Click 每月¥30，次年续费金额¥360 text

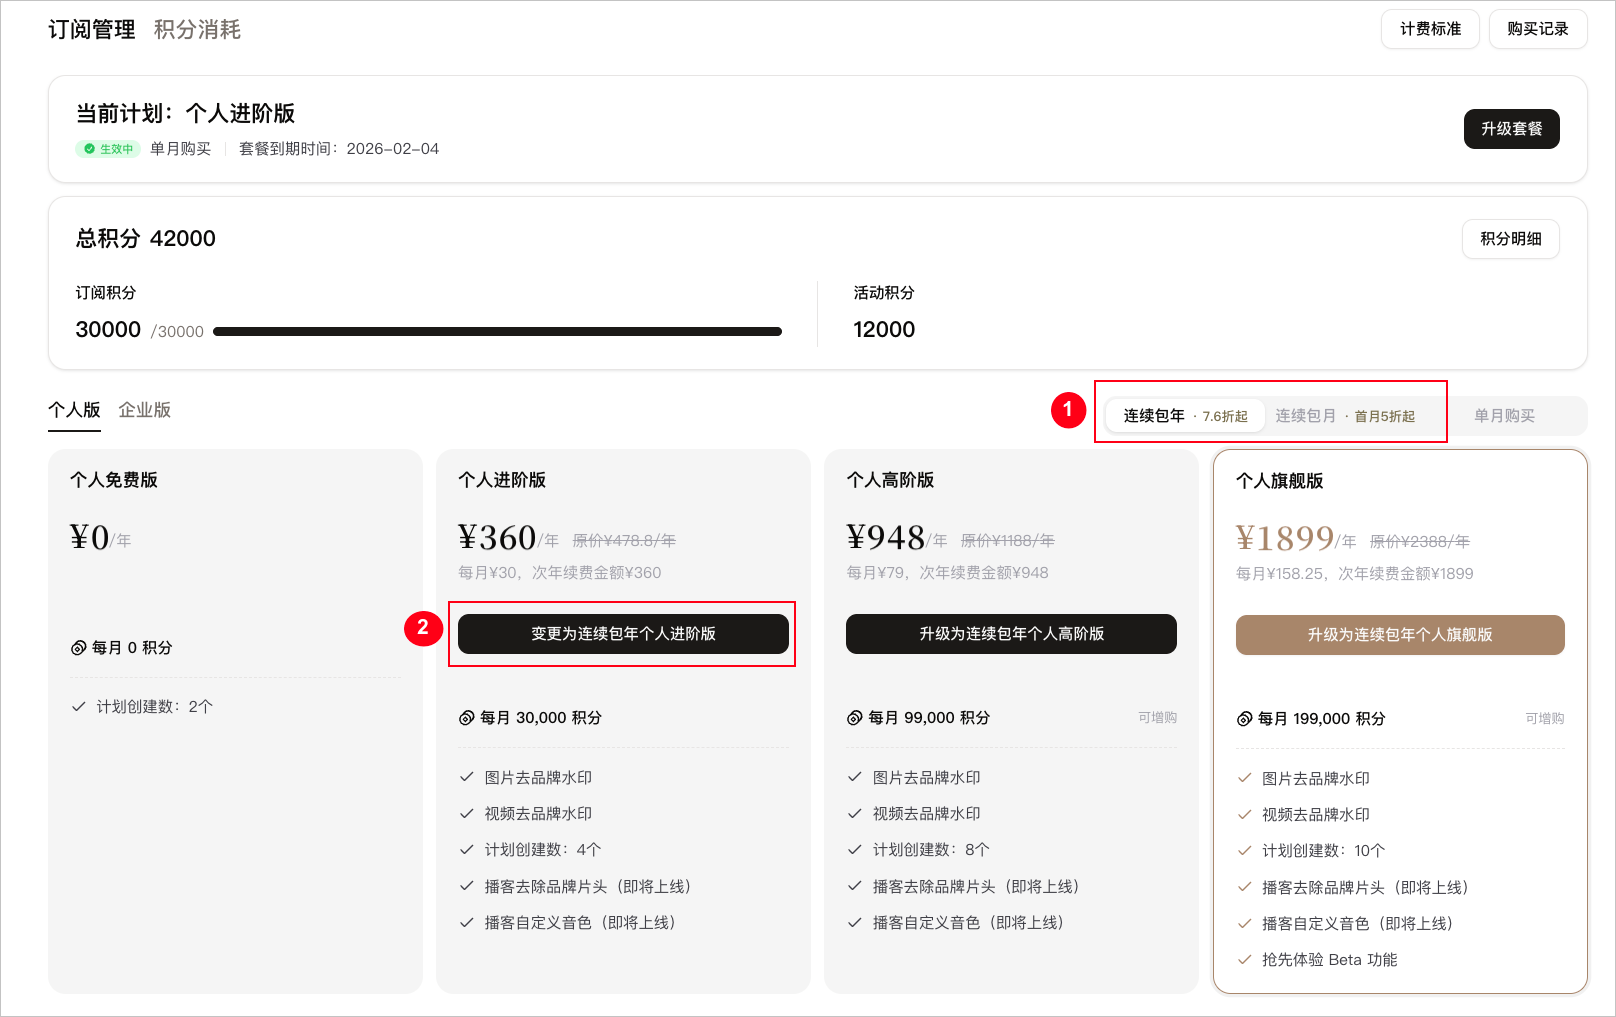560,573
